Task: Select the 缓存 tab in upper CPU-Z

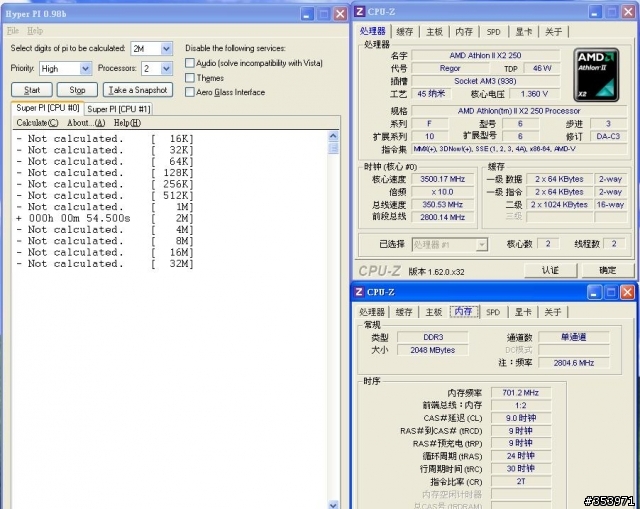Action: click(404, 32)
